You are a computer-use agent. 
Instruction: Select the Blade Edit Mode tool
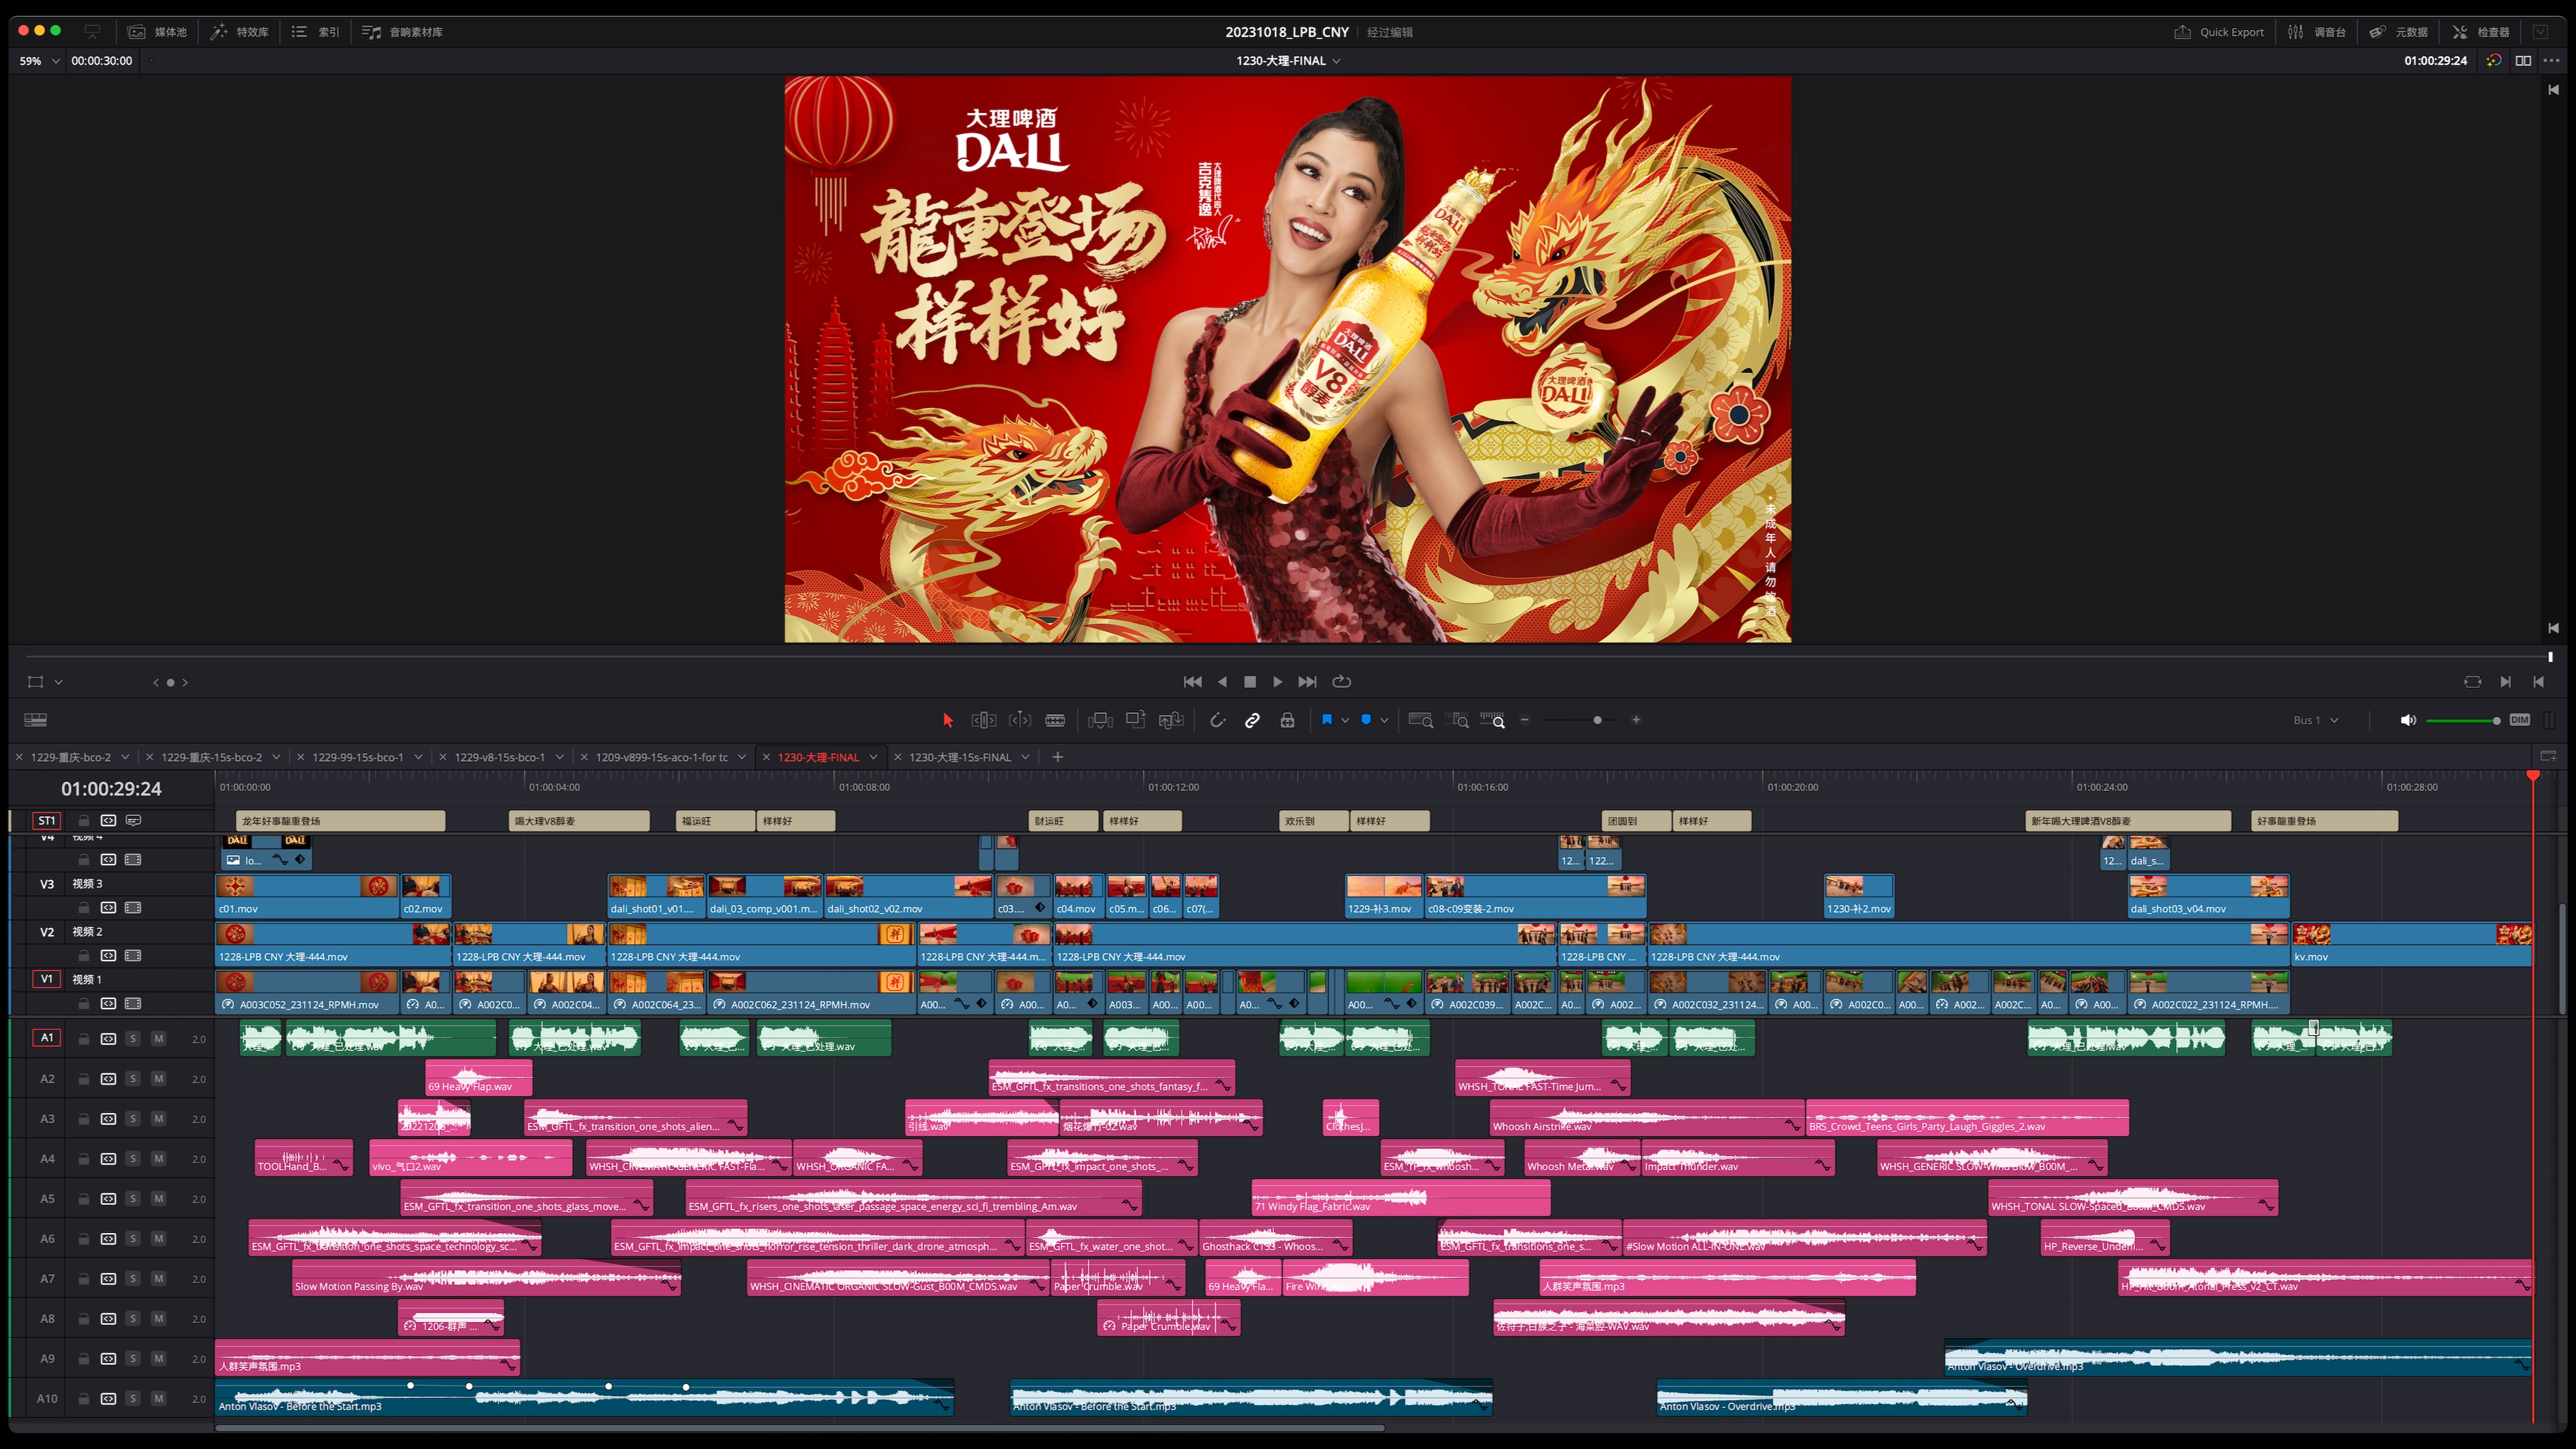1055,720
